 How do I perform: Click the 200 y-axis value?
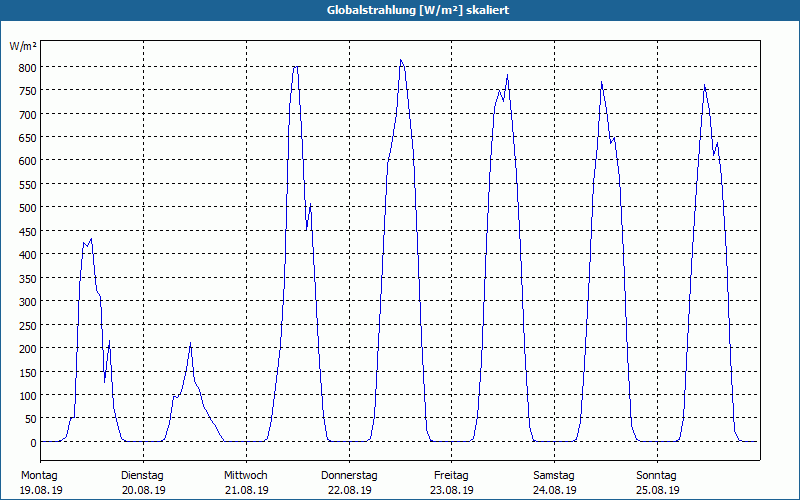pyautogui.click(x=28, y=349)
